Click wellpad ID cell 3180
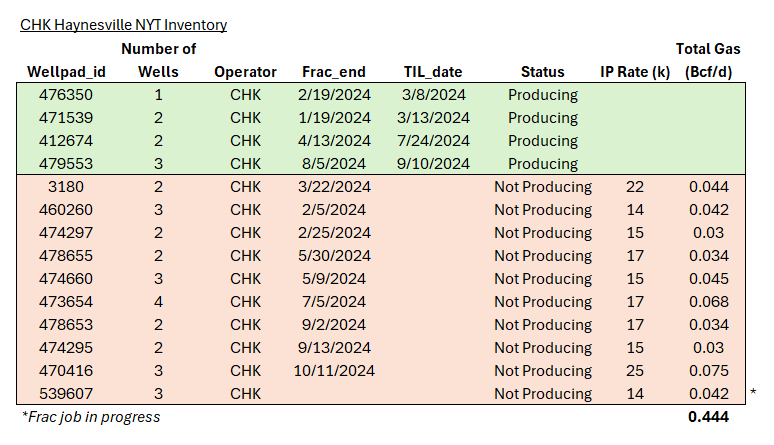This screenshot has width=774, height=445. [x=66, y=187]
